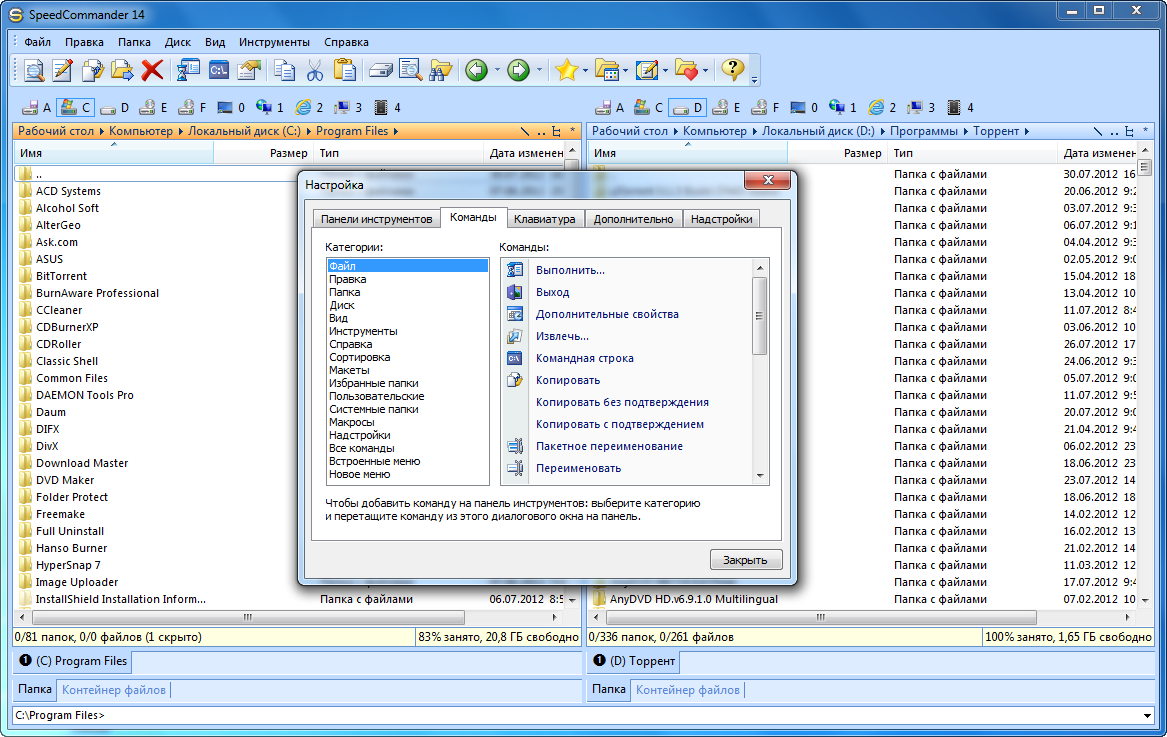Image resolution: width=1167 pixels, height=737 pixels.
Task: Select the CCleaner folder in left panel
Action: (x=59, y=310)
